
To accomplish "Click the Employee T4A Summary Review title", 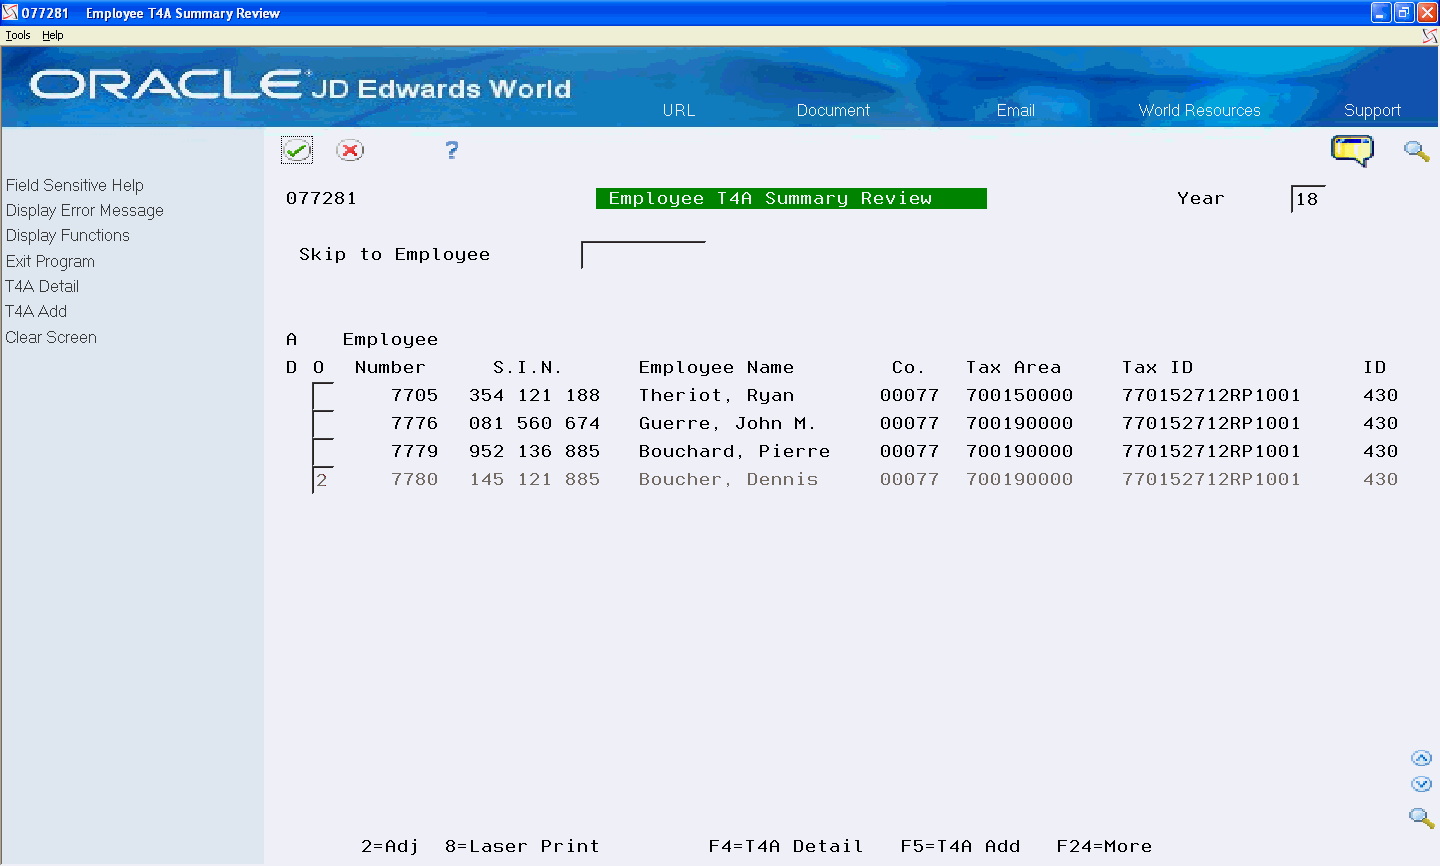I will tap(791, 198).
